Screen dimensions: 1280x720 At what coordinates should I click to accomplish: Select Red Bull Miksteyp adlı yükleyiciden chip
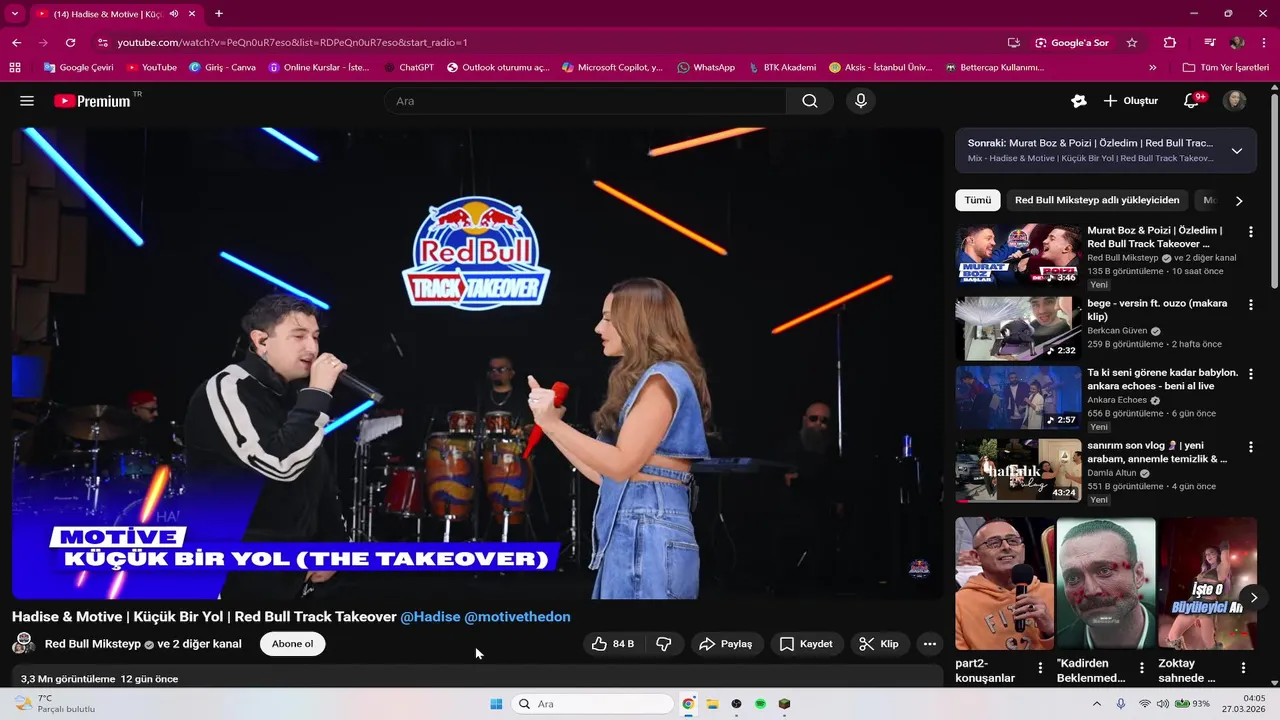click(1097, 200)
